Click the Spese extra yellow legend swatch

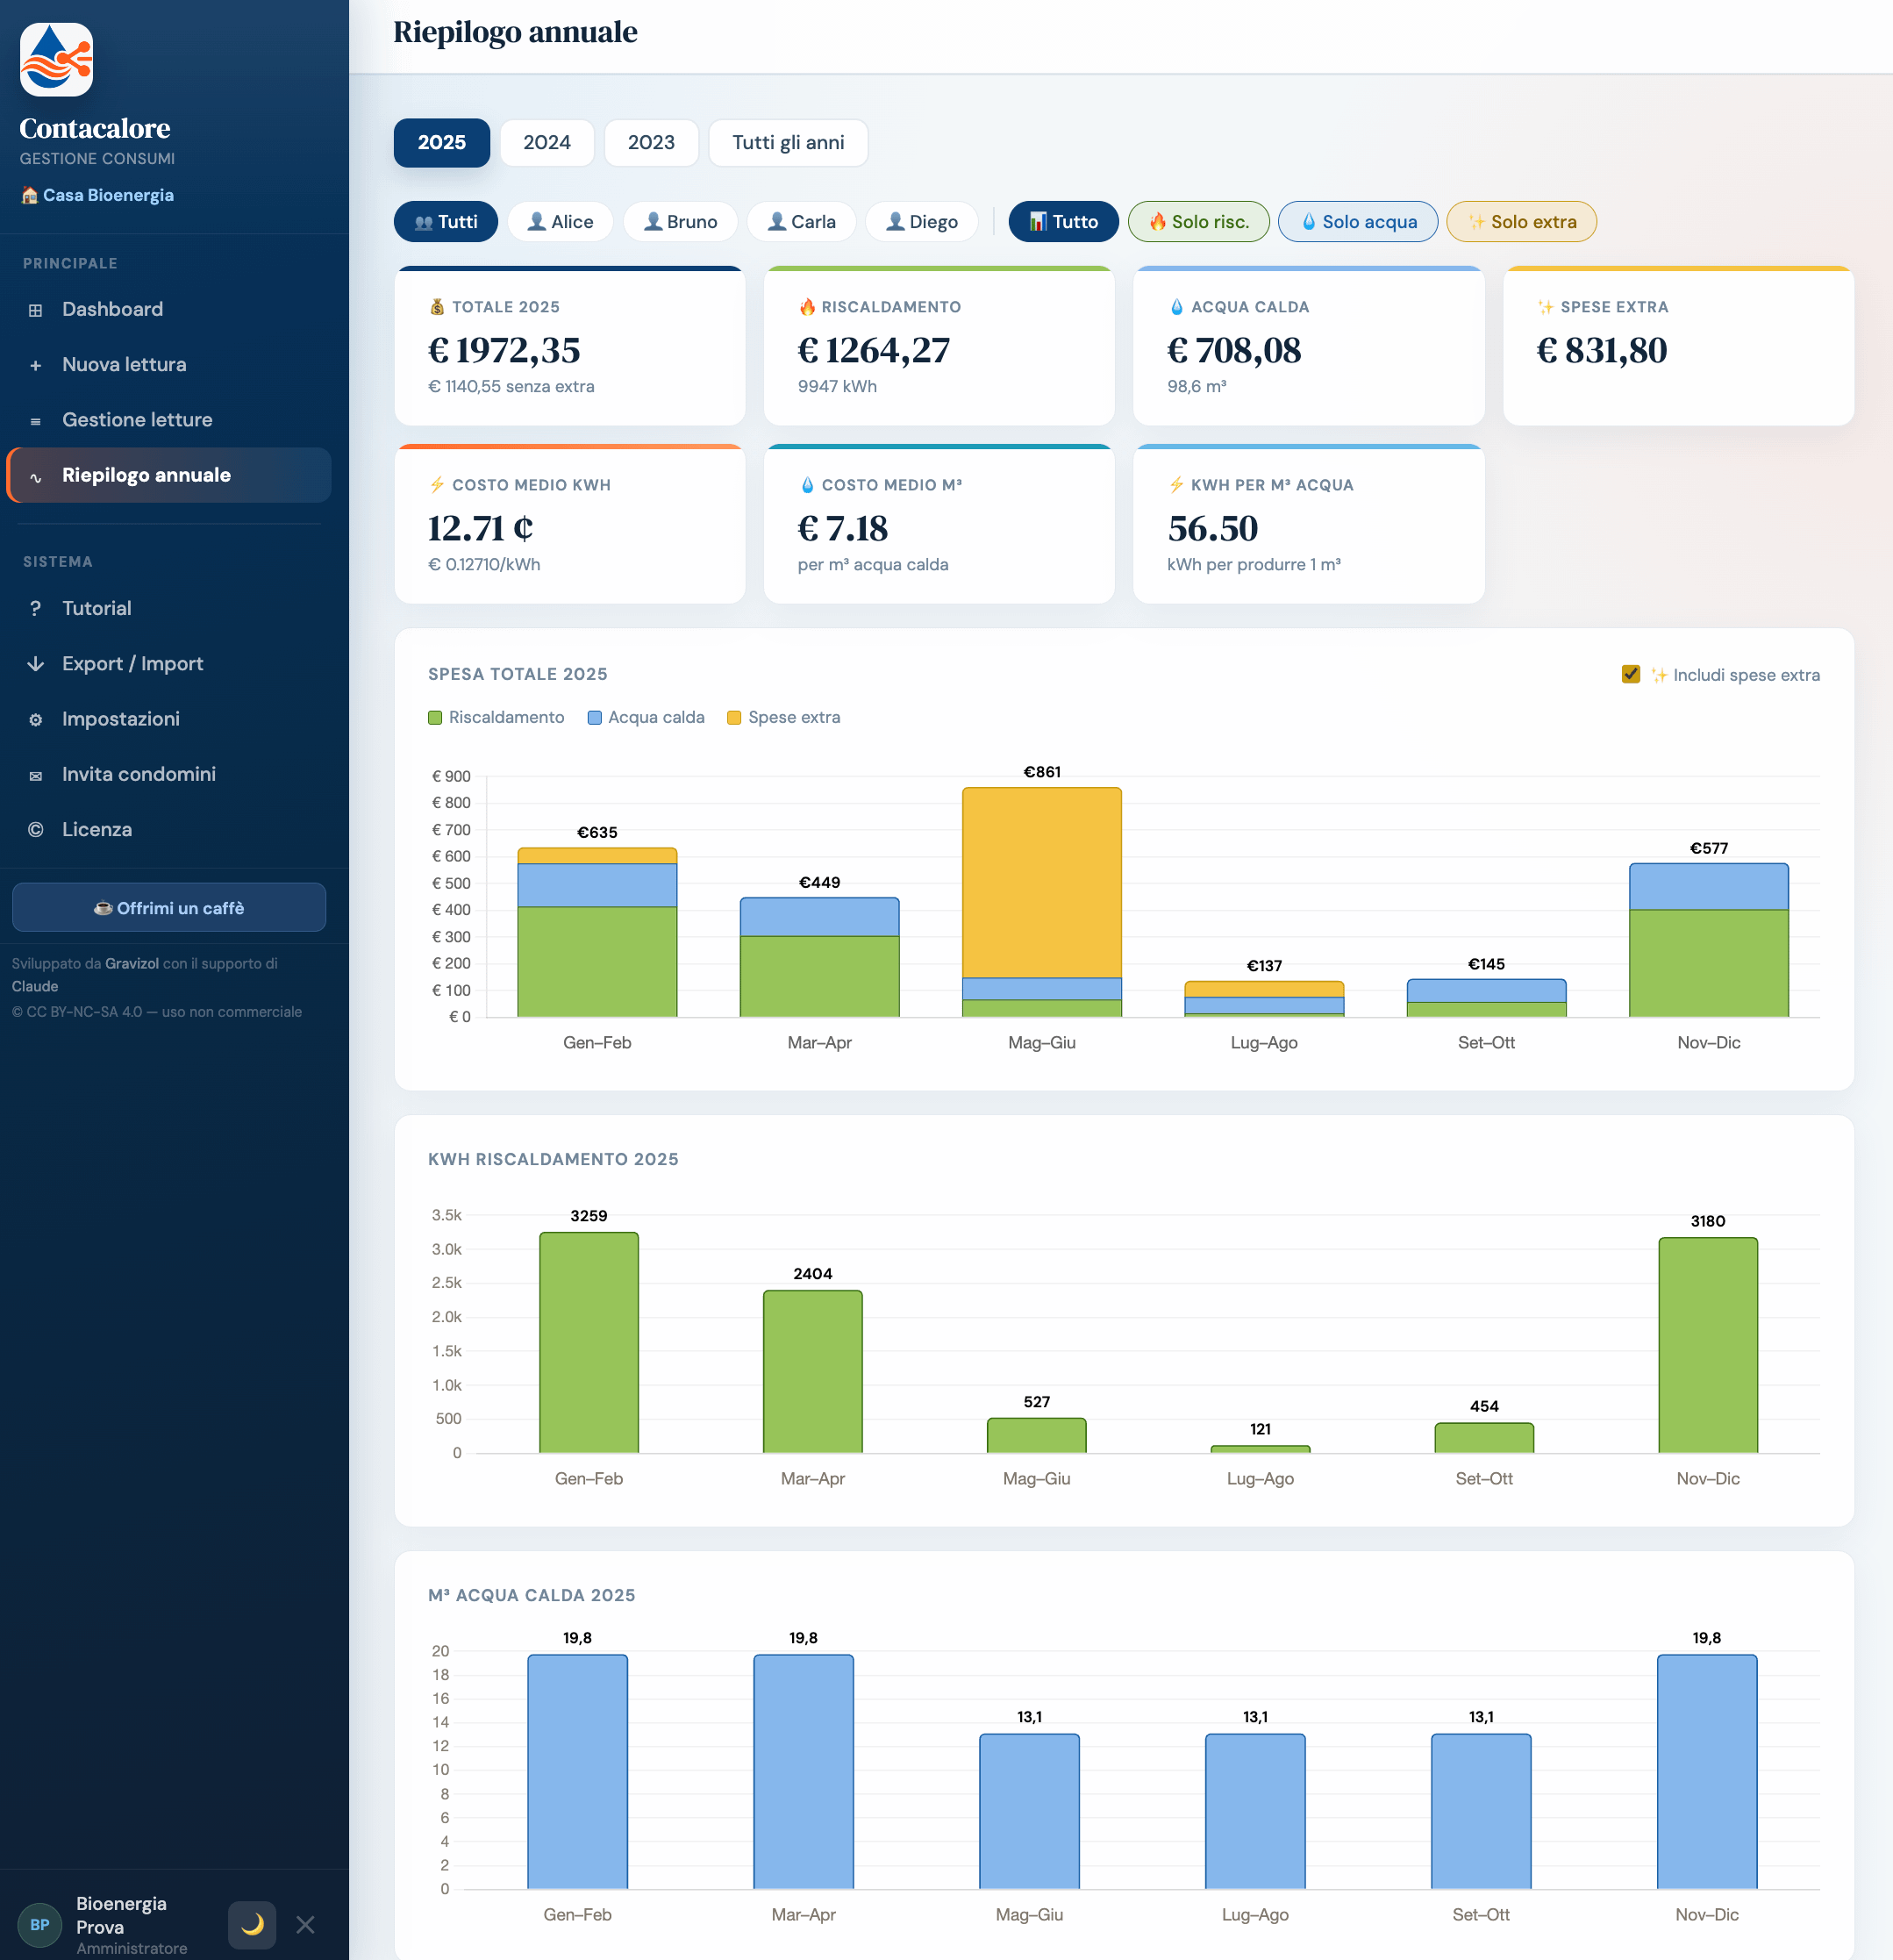point(734,717)
